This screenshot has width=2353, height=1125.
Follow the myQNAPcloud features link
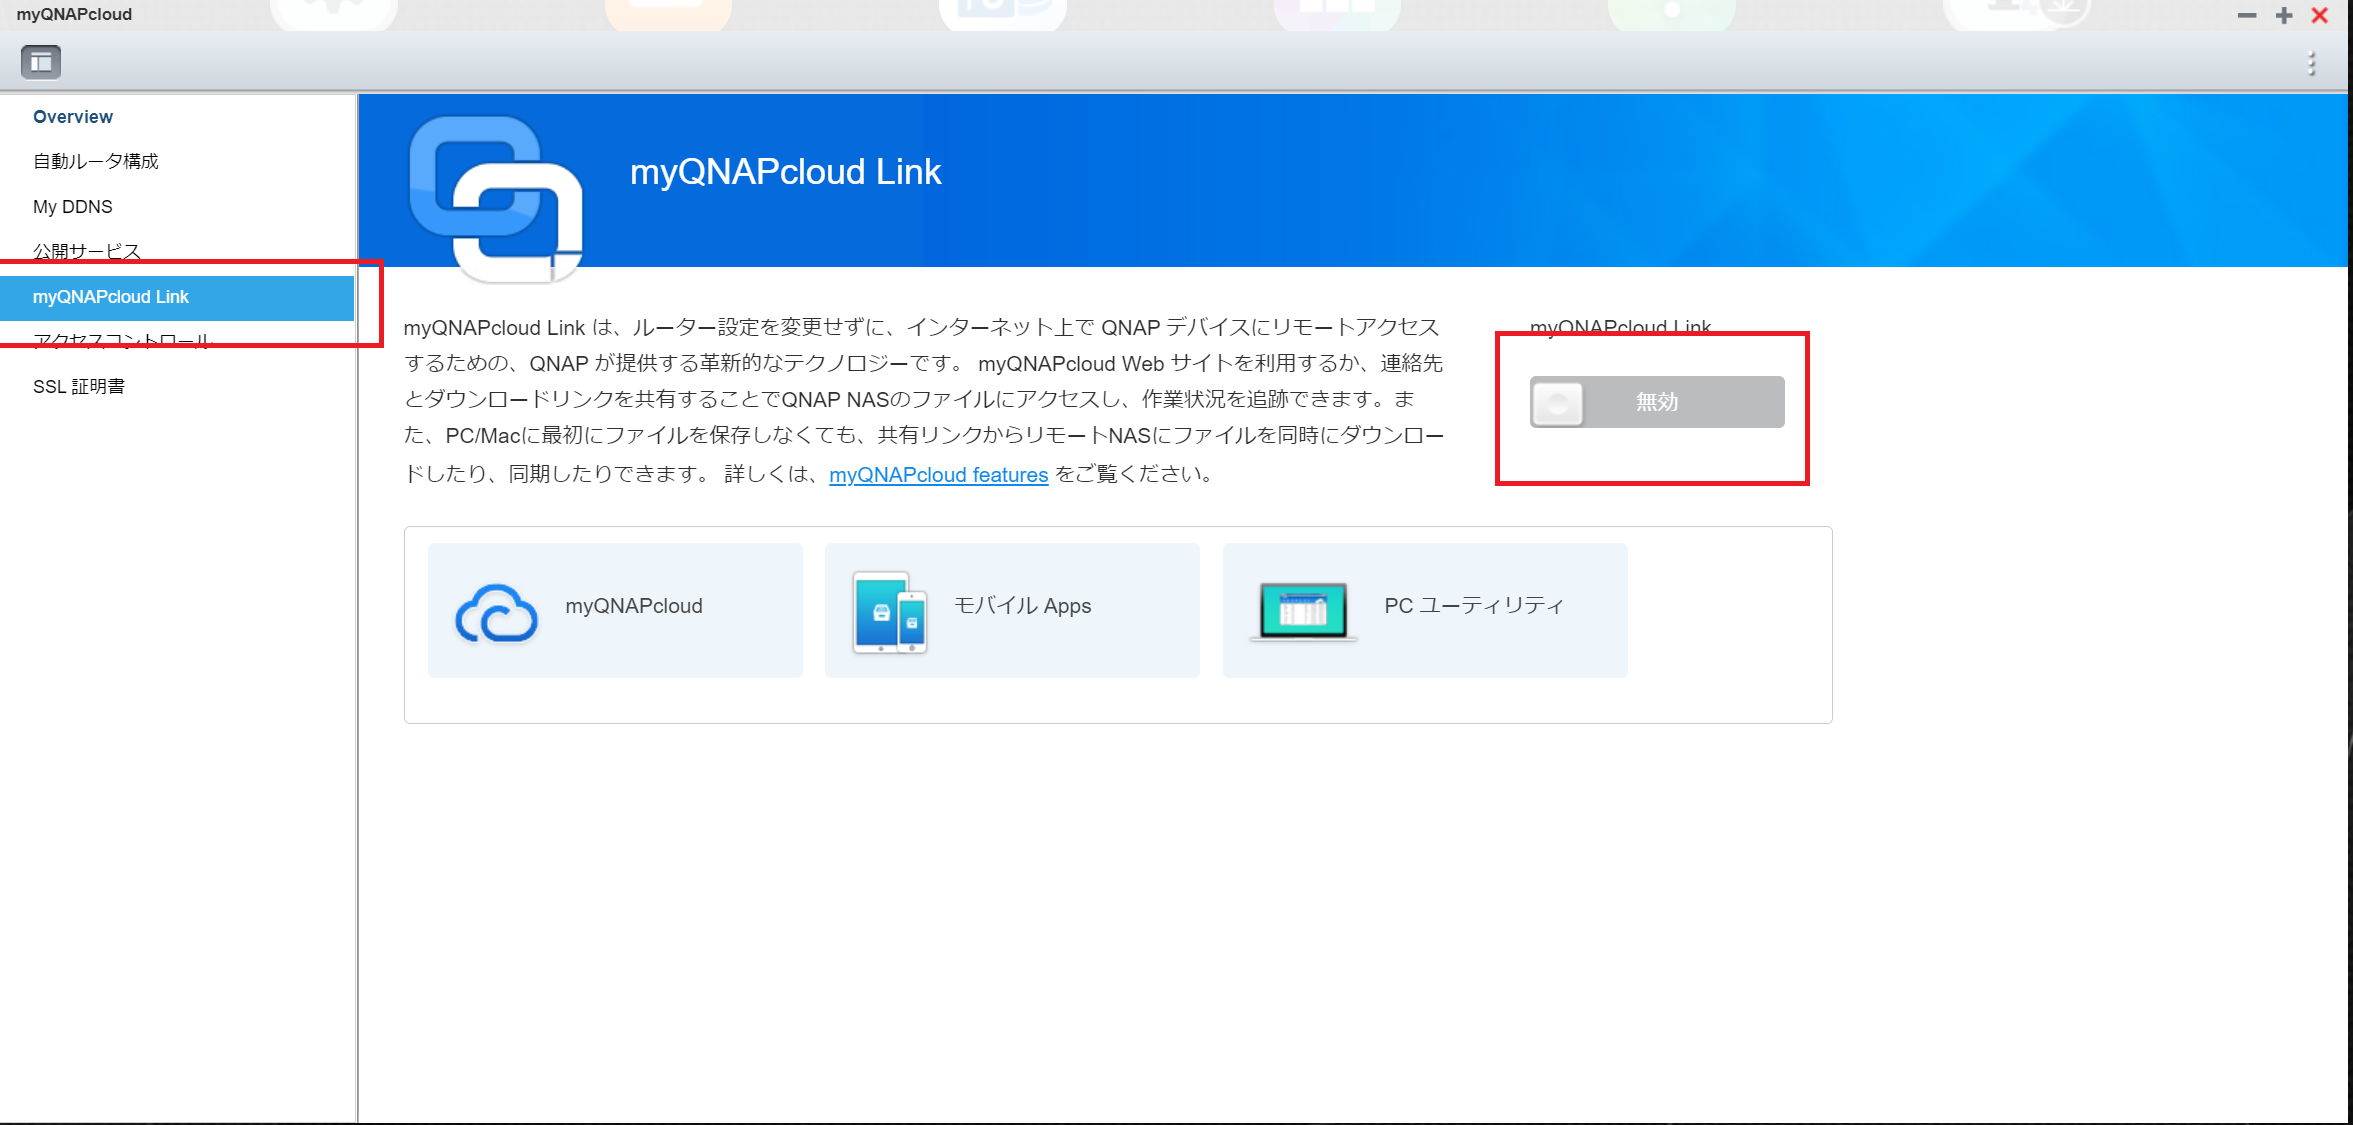938,475
